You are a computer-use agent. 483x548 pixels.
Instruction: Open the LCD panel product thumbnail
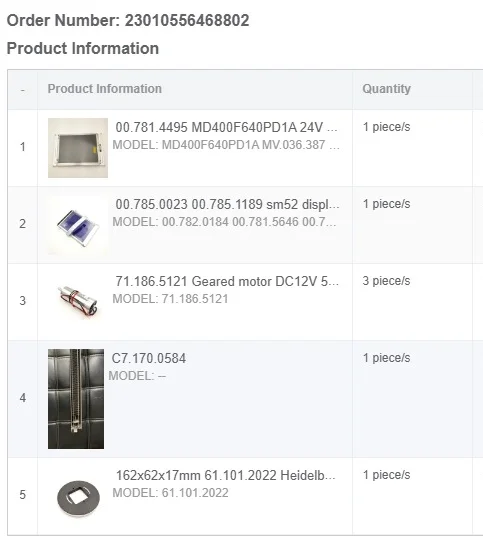[78, 148]
